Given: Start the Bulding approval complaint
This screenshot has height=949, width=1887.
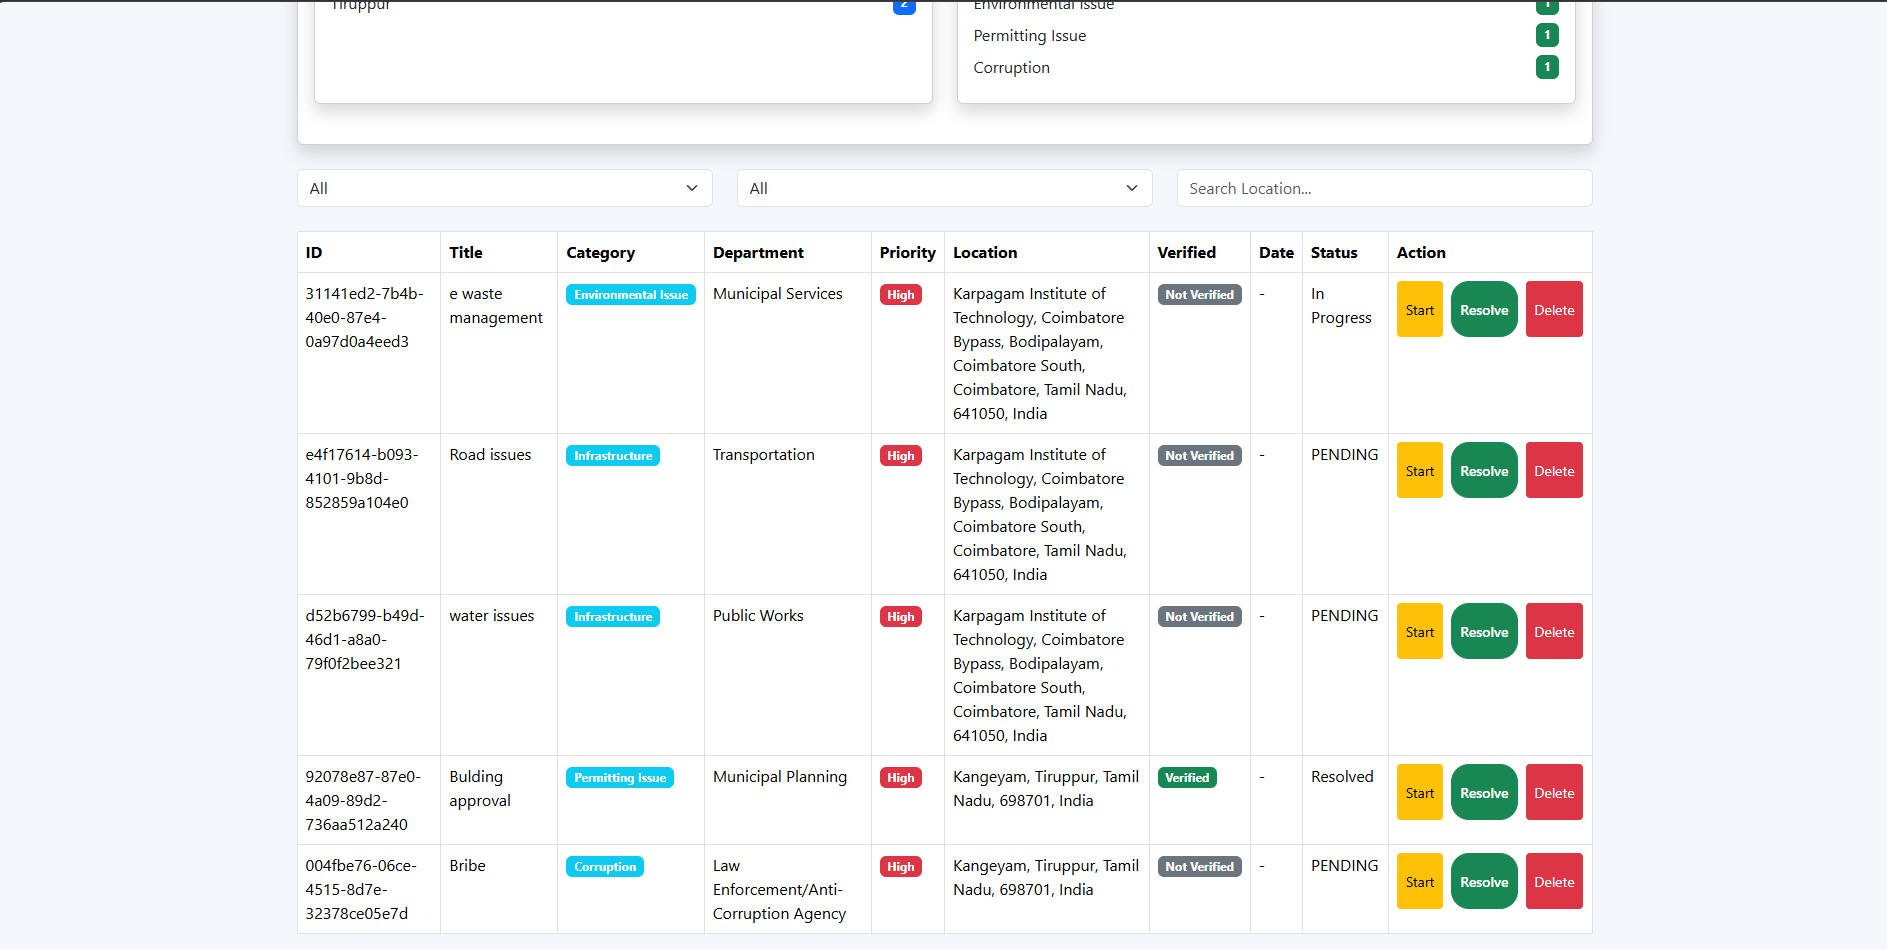Looking at the screenshot, I should tap(1419, 792).
